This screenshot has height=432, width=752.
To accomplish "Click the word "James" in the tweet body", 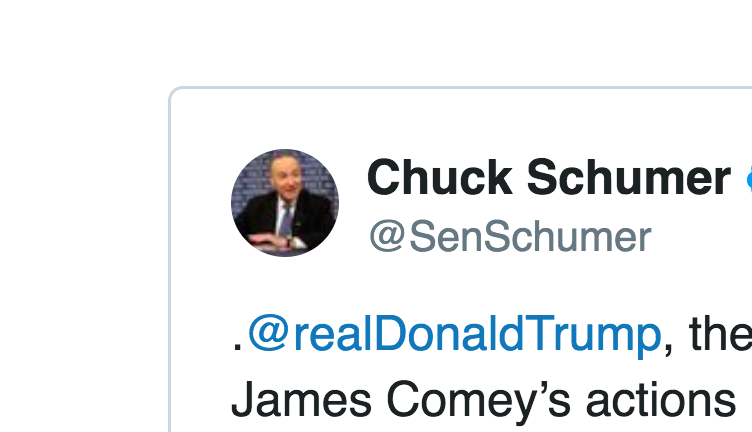I will tap(301, 400).
